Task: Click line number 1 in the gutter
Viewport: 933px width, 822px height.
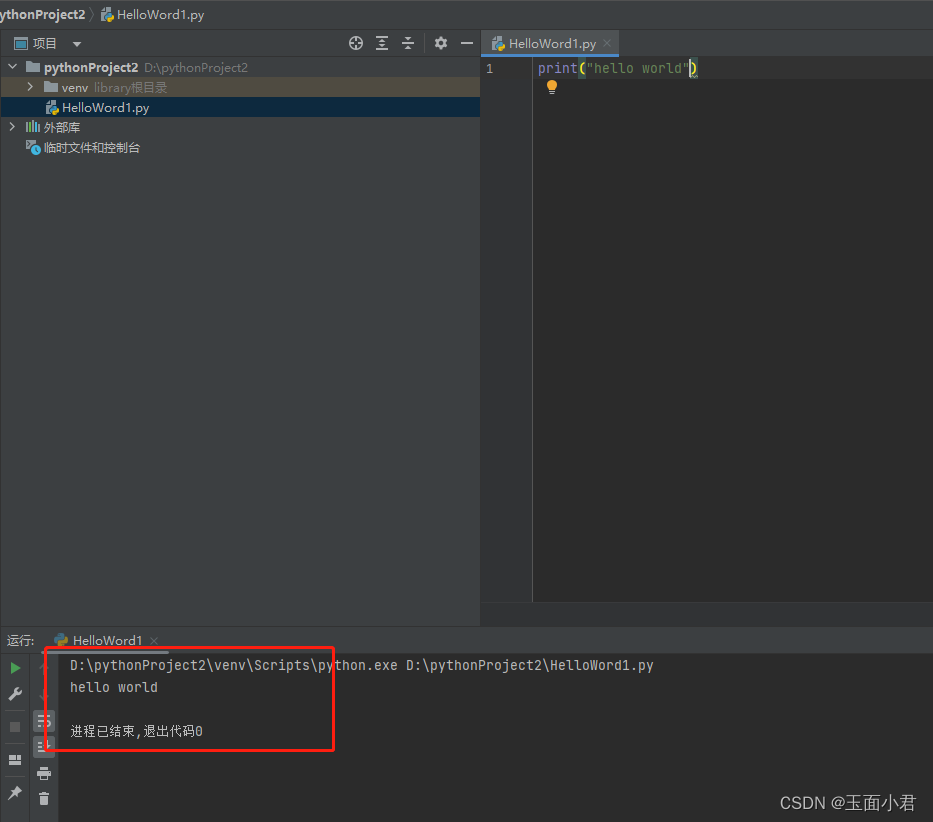Action: coord(490,68)
